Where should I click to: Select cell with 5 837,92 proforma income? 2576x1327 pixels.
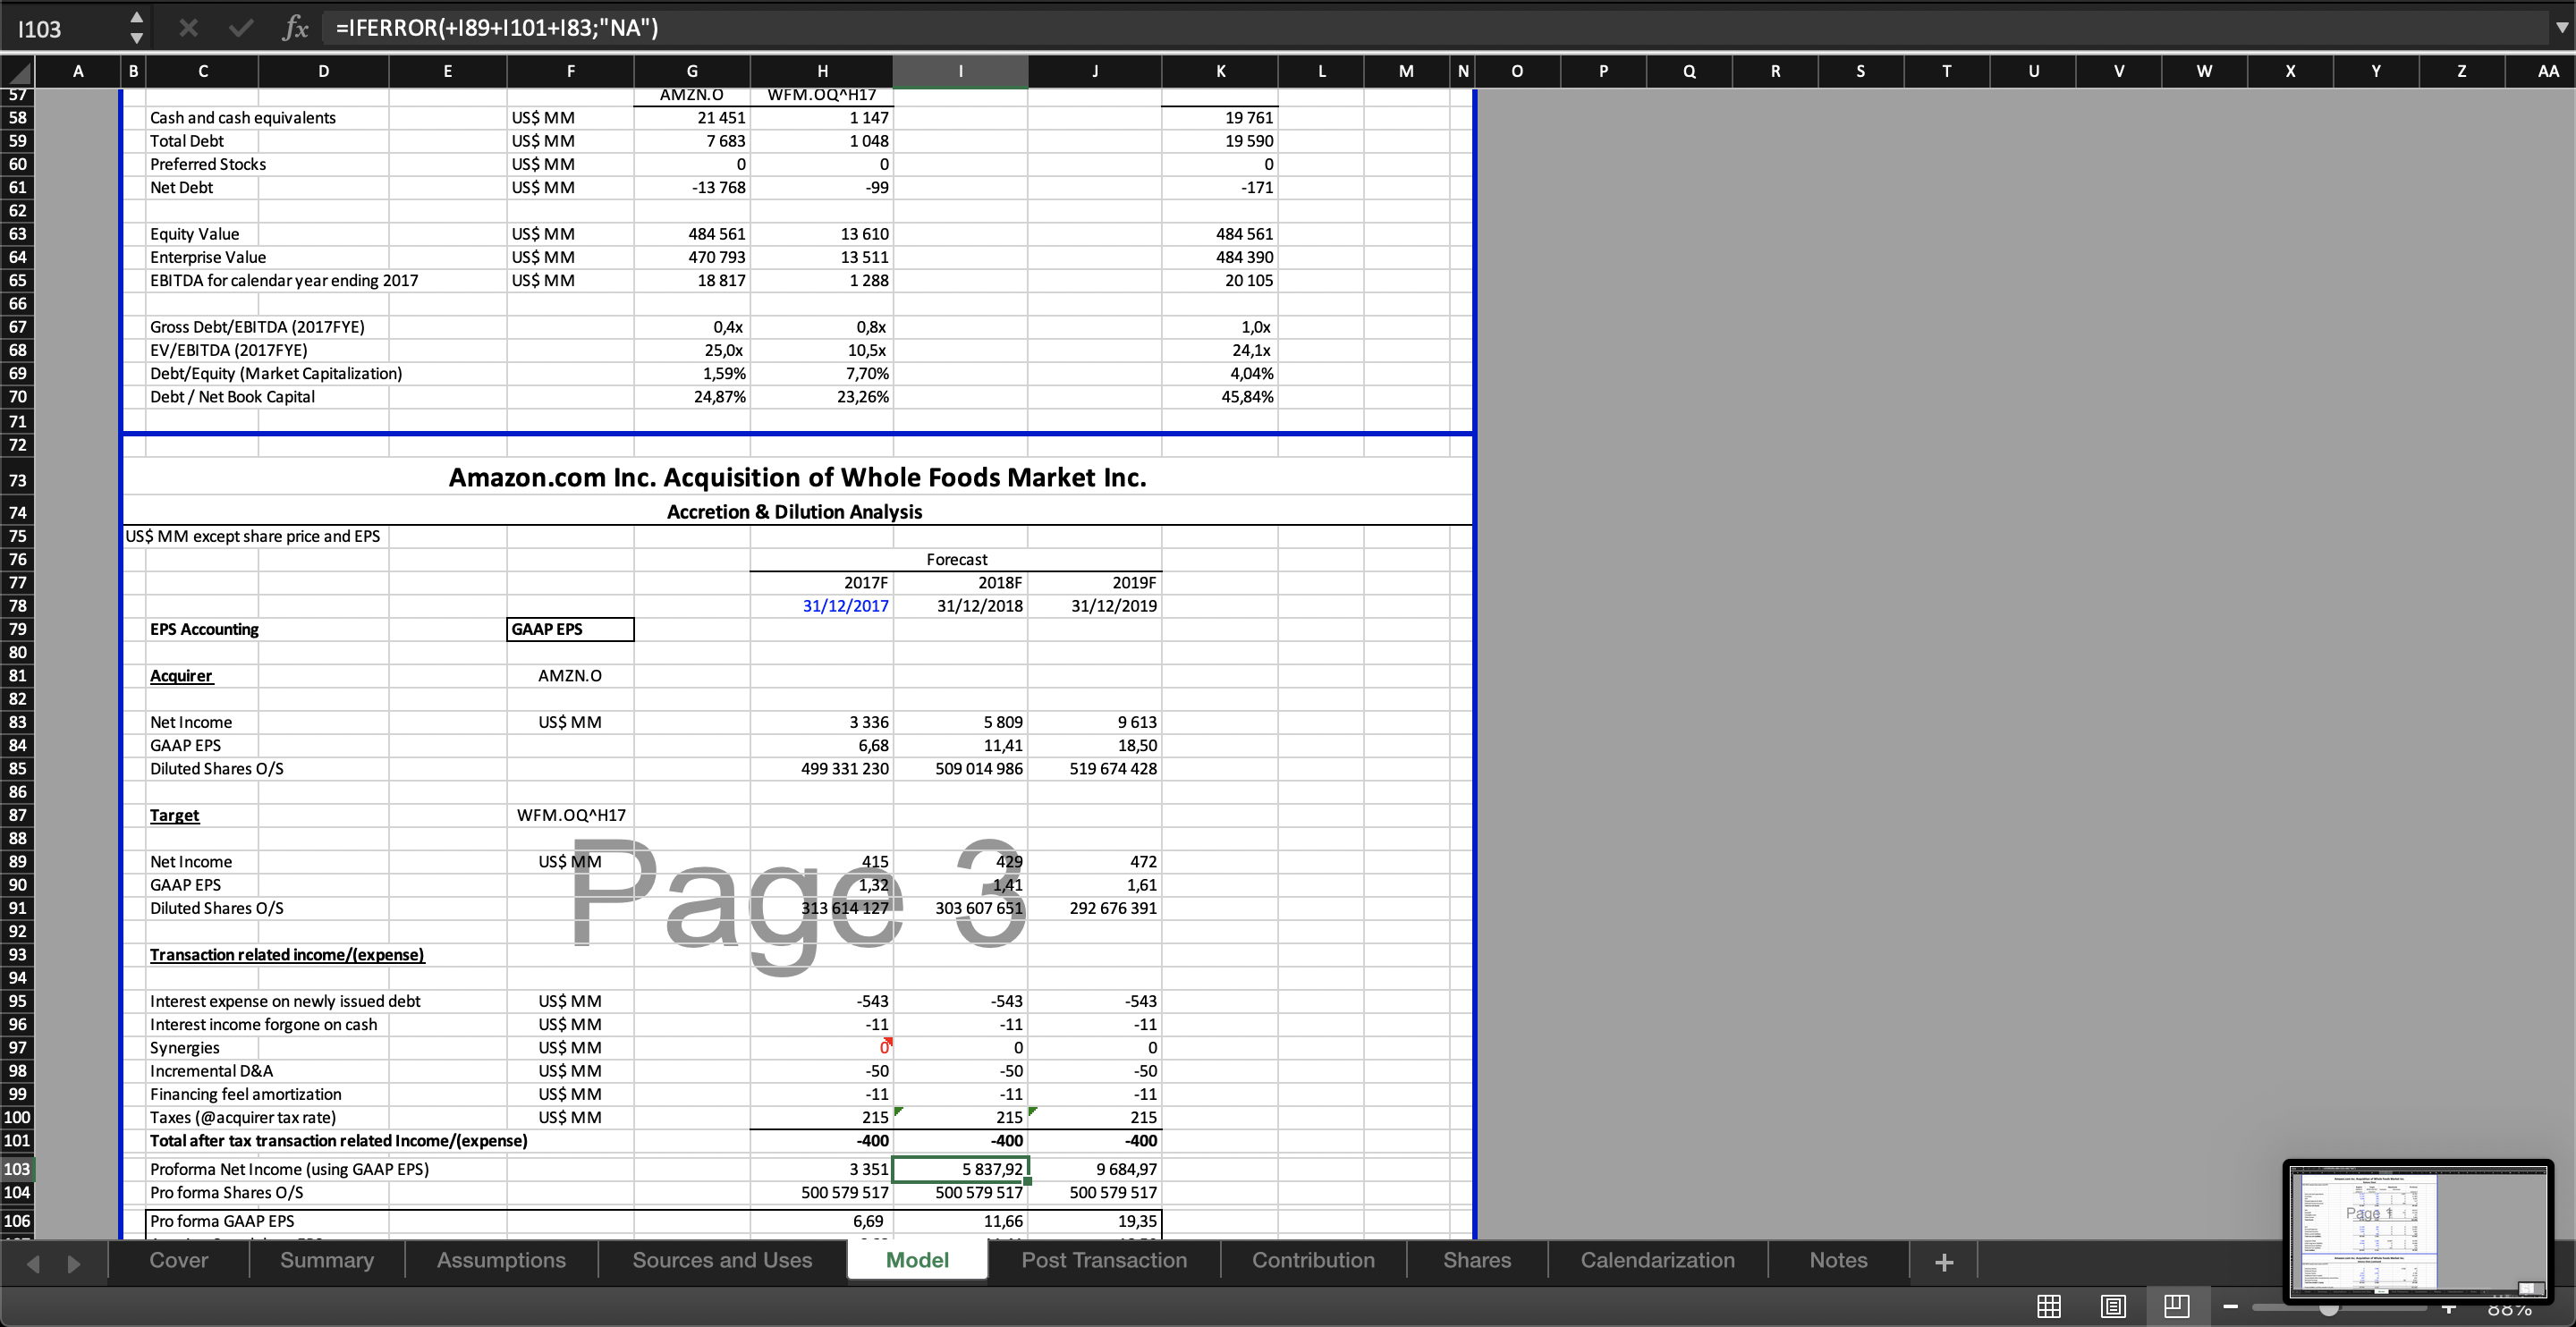(x=960, y=1169)
